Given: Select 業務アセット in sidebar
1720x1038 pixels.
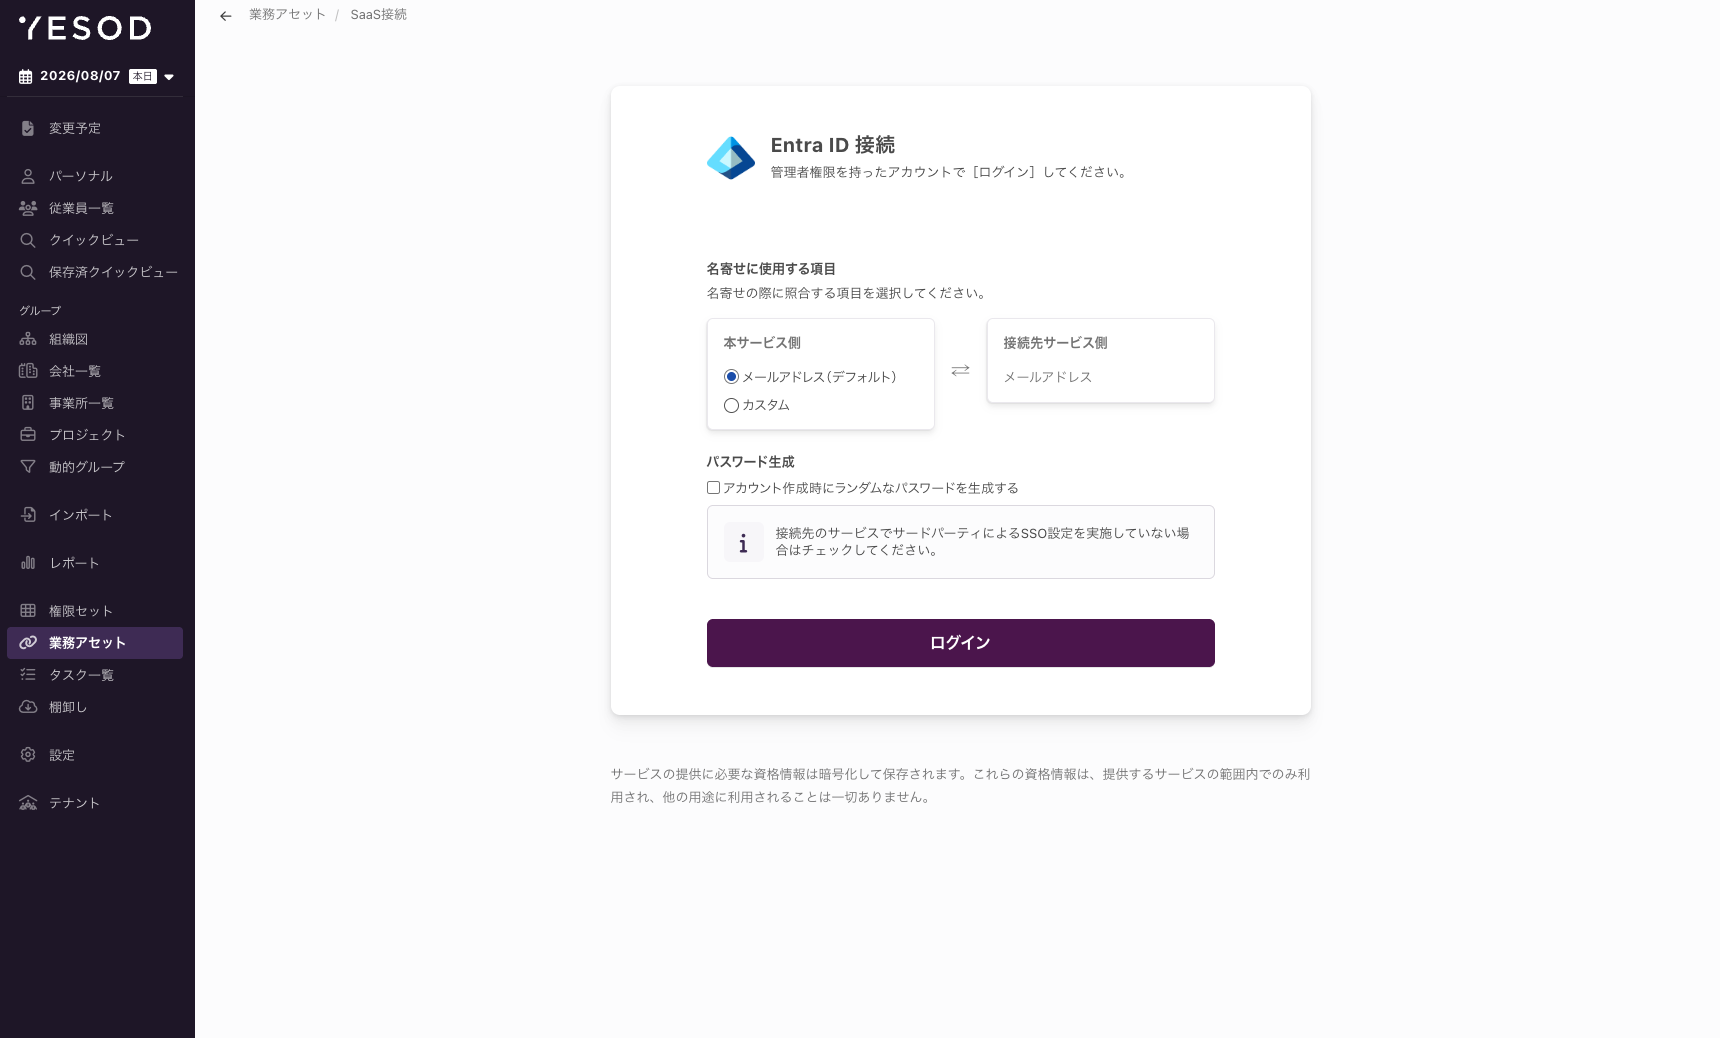Looking at the screenshot, I should coord(95,643).
